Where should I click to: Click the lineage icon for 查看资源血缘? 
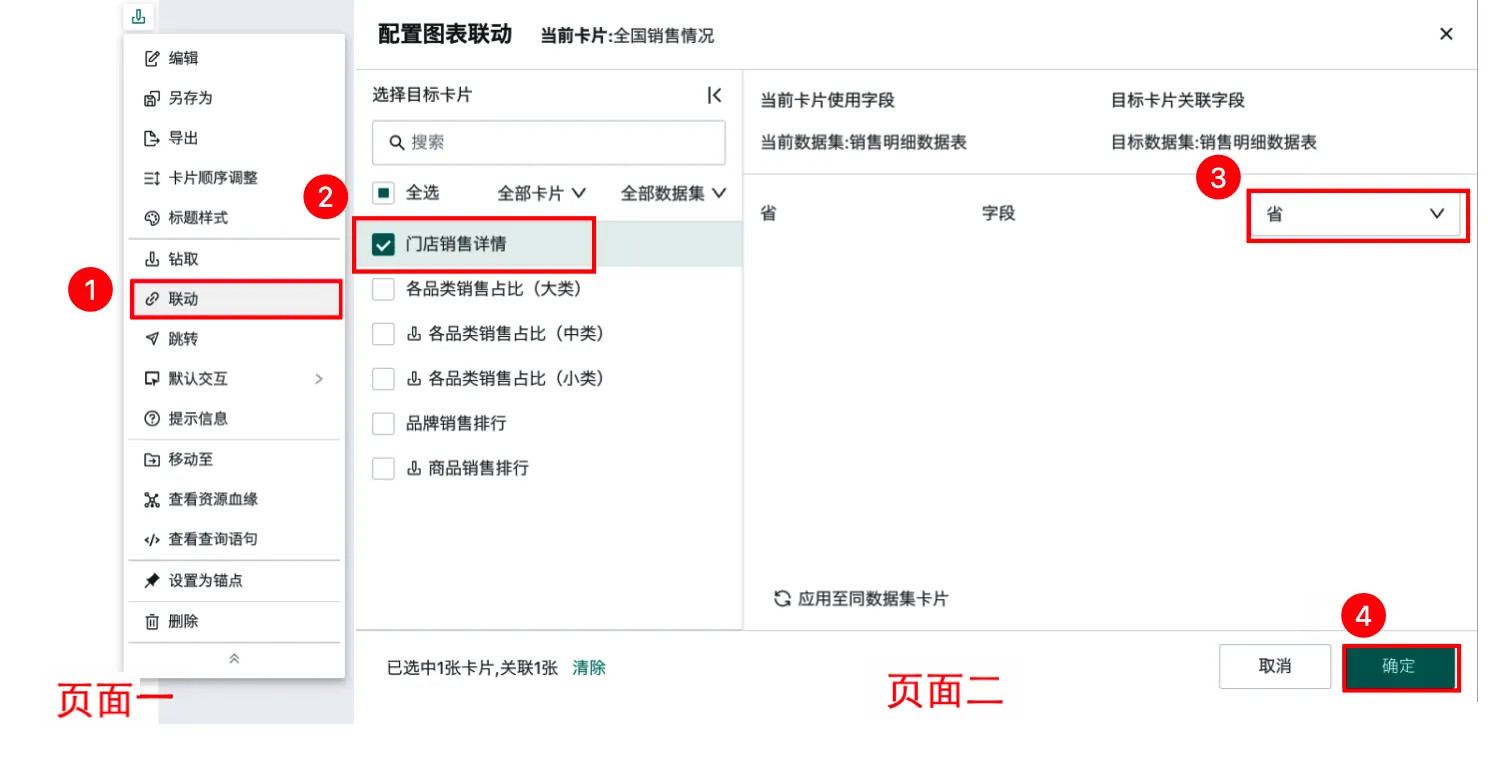[x=152, y=499]
